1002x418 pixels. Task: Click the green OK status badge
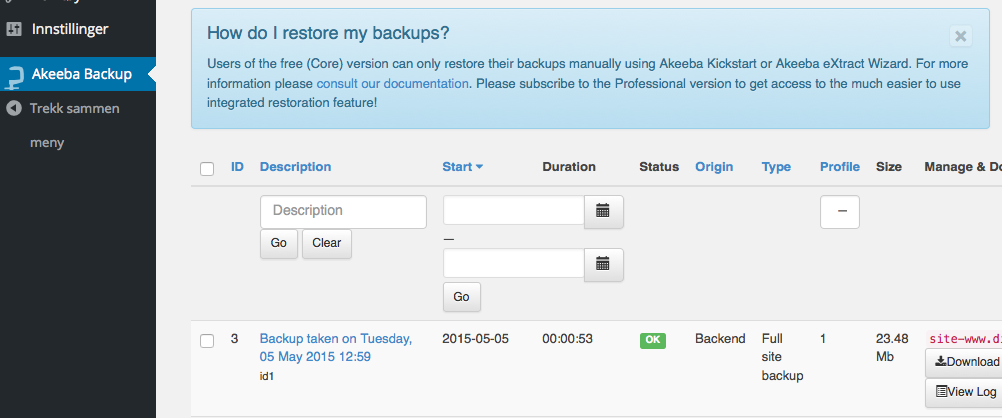tap(653, 340)
